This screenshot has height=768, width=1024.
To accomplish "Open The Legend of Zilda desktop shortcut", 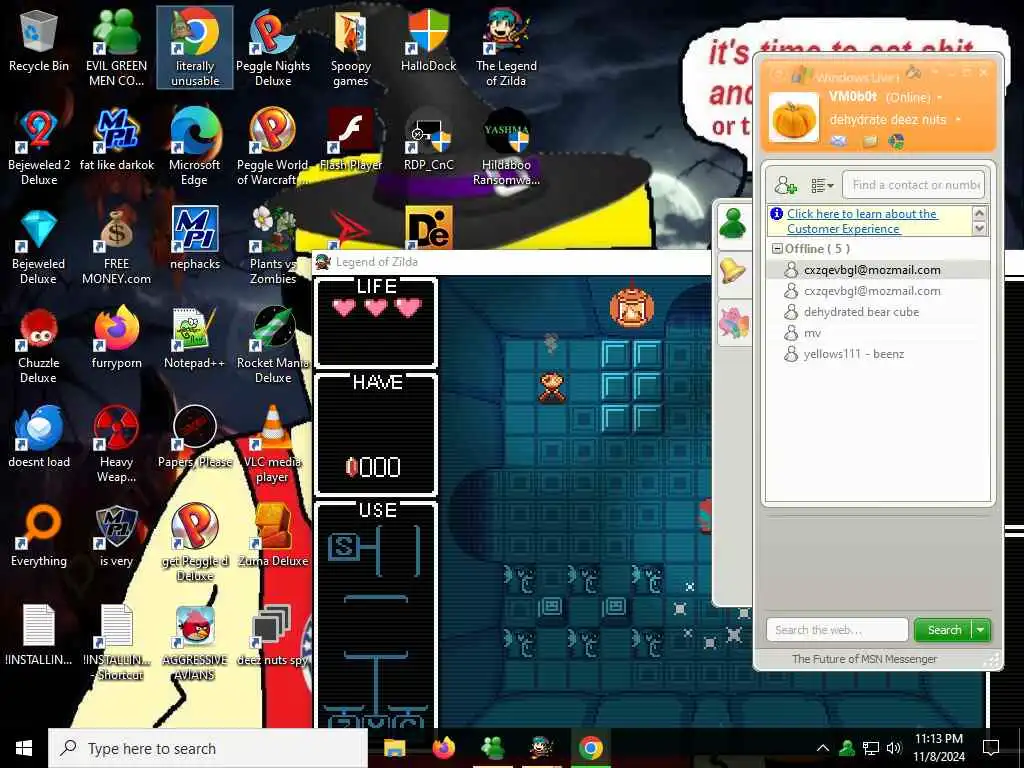I will (x=506, y=47).
